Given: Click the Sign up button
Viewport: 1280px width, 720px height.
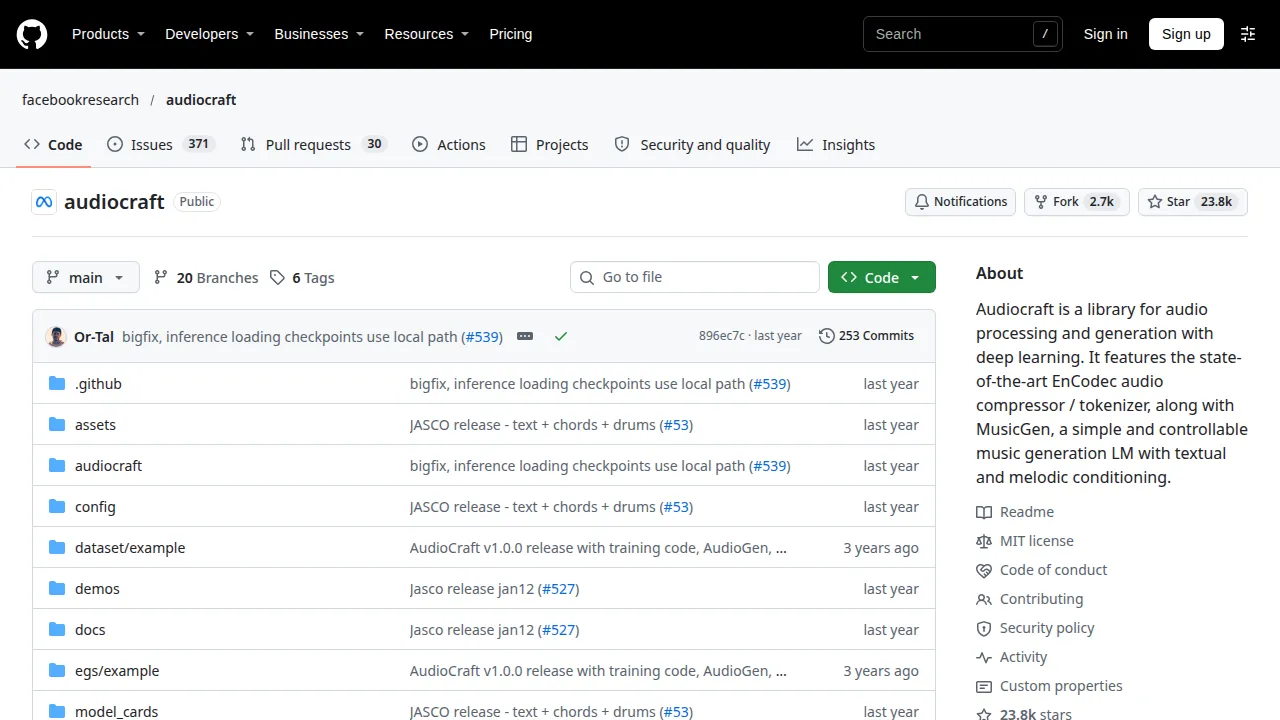Looking at the screenshot, I should point(1186,34).
